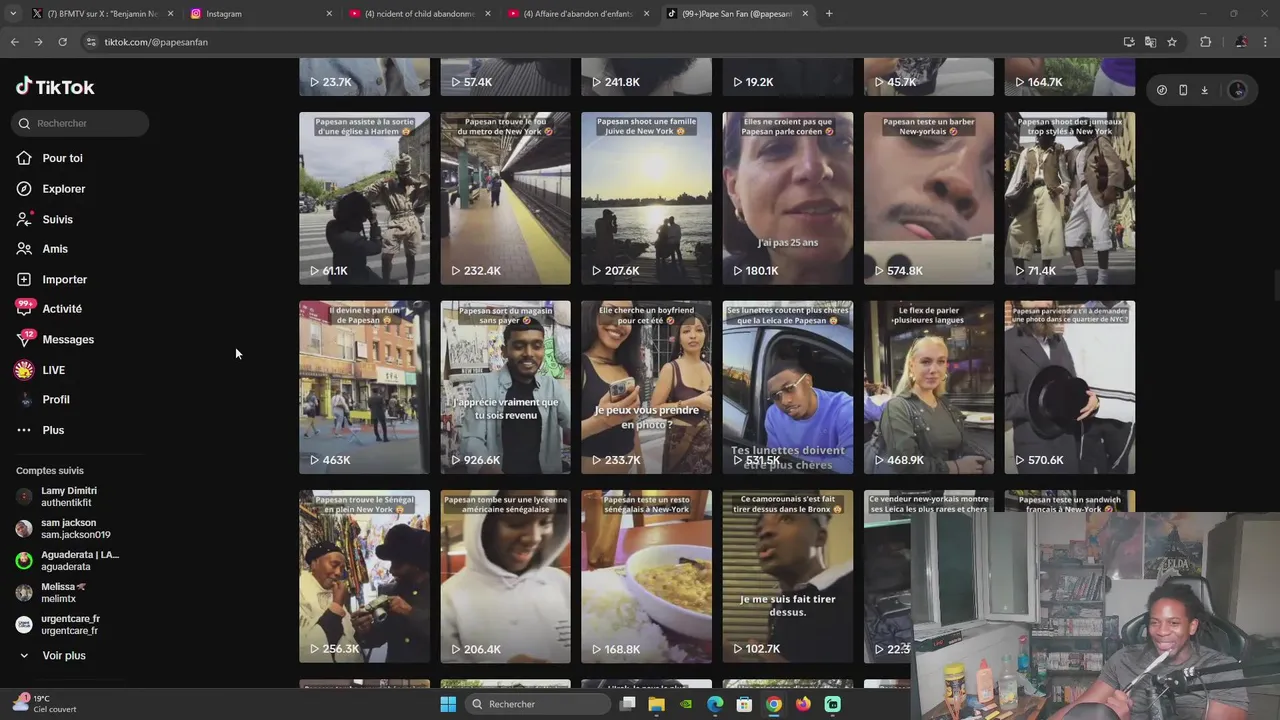Switch to BFMTV sur X browser tab
This screenshot has width=1280, height=720.
(102, 14)
